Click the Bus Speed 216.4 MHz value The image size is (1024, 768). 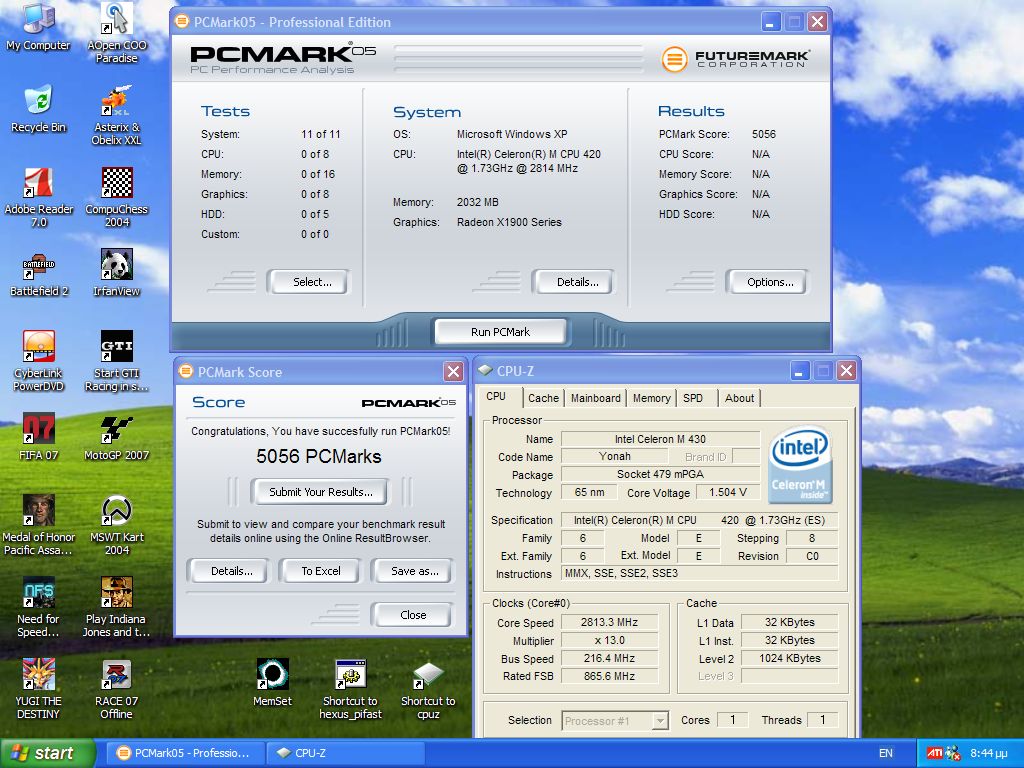click(609, 658)
